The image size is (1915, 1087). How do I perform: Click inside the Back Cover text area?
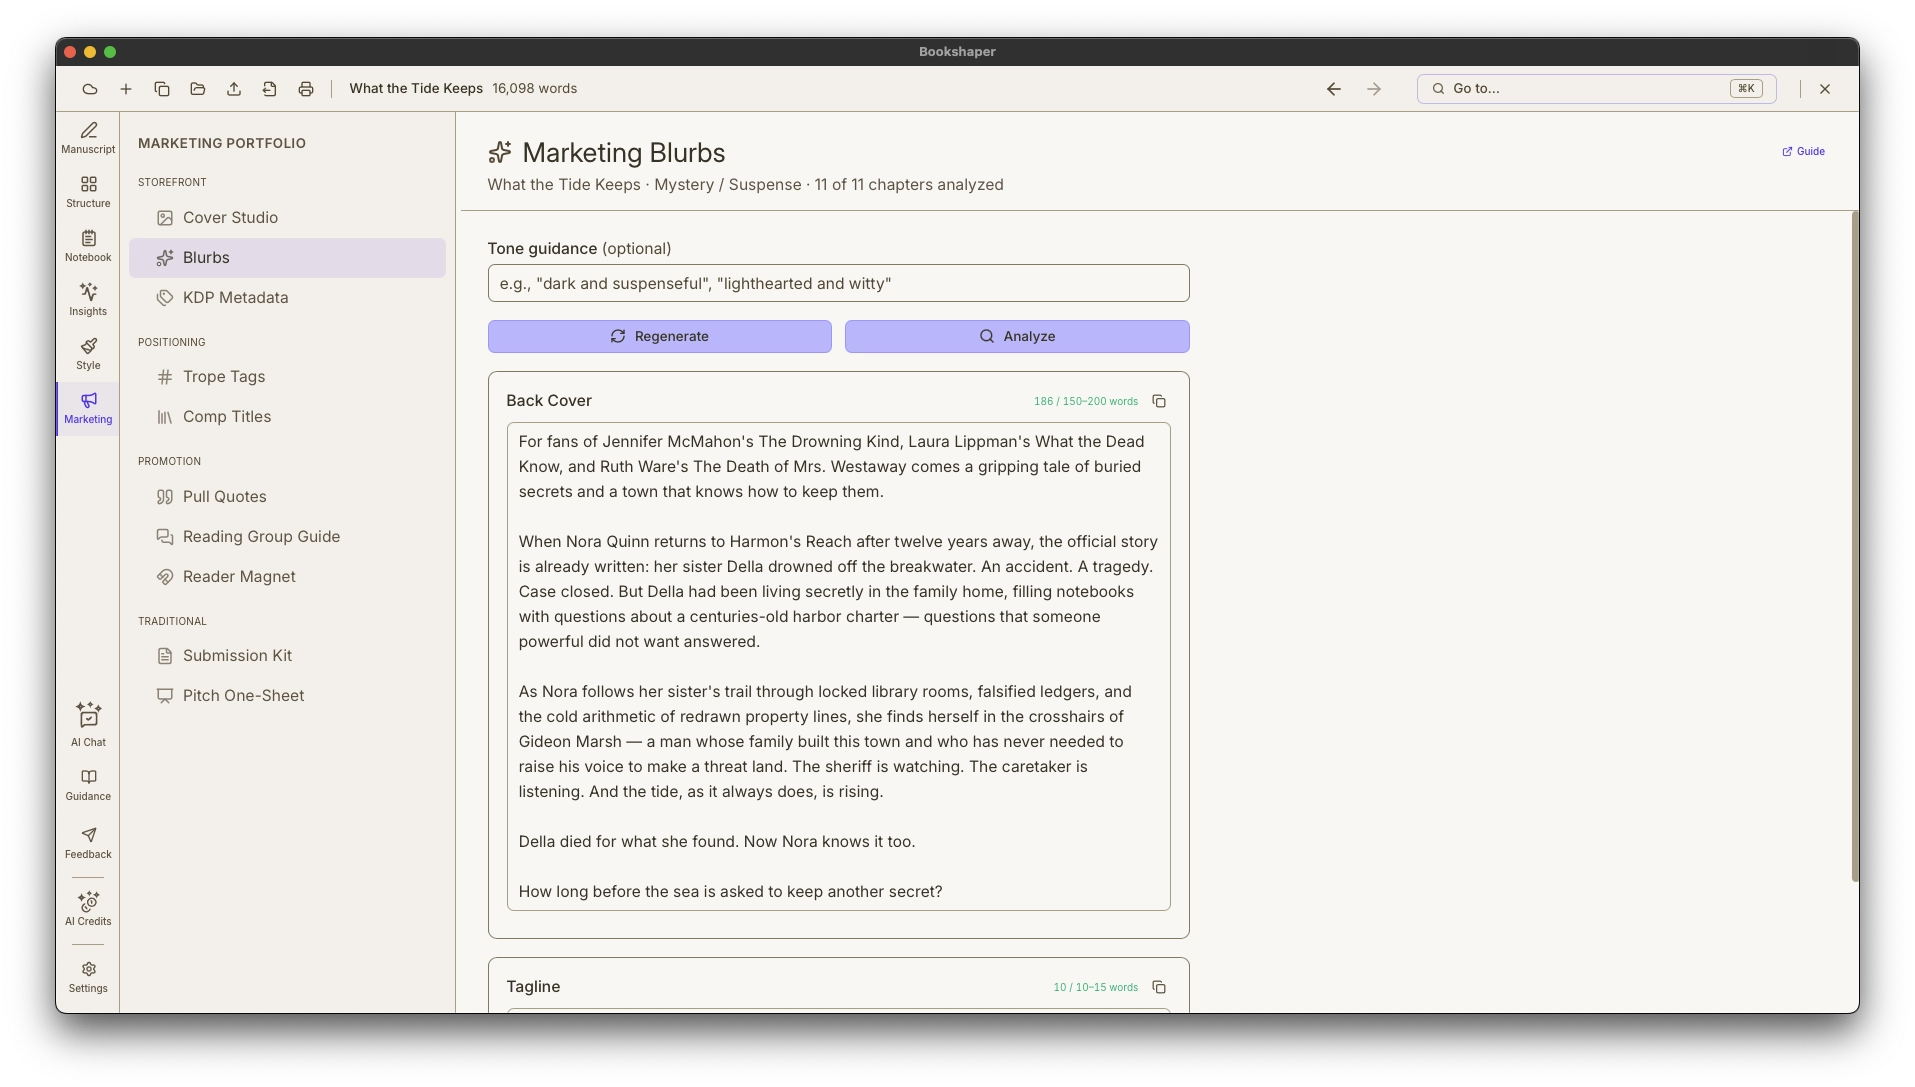tap(838, 667)
